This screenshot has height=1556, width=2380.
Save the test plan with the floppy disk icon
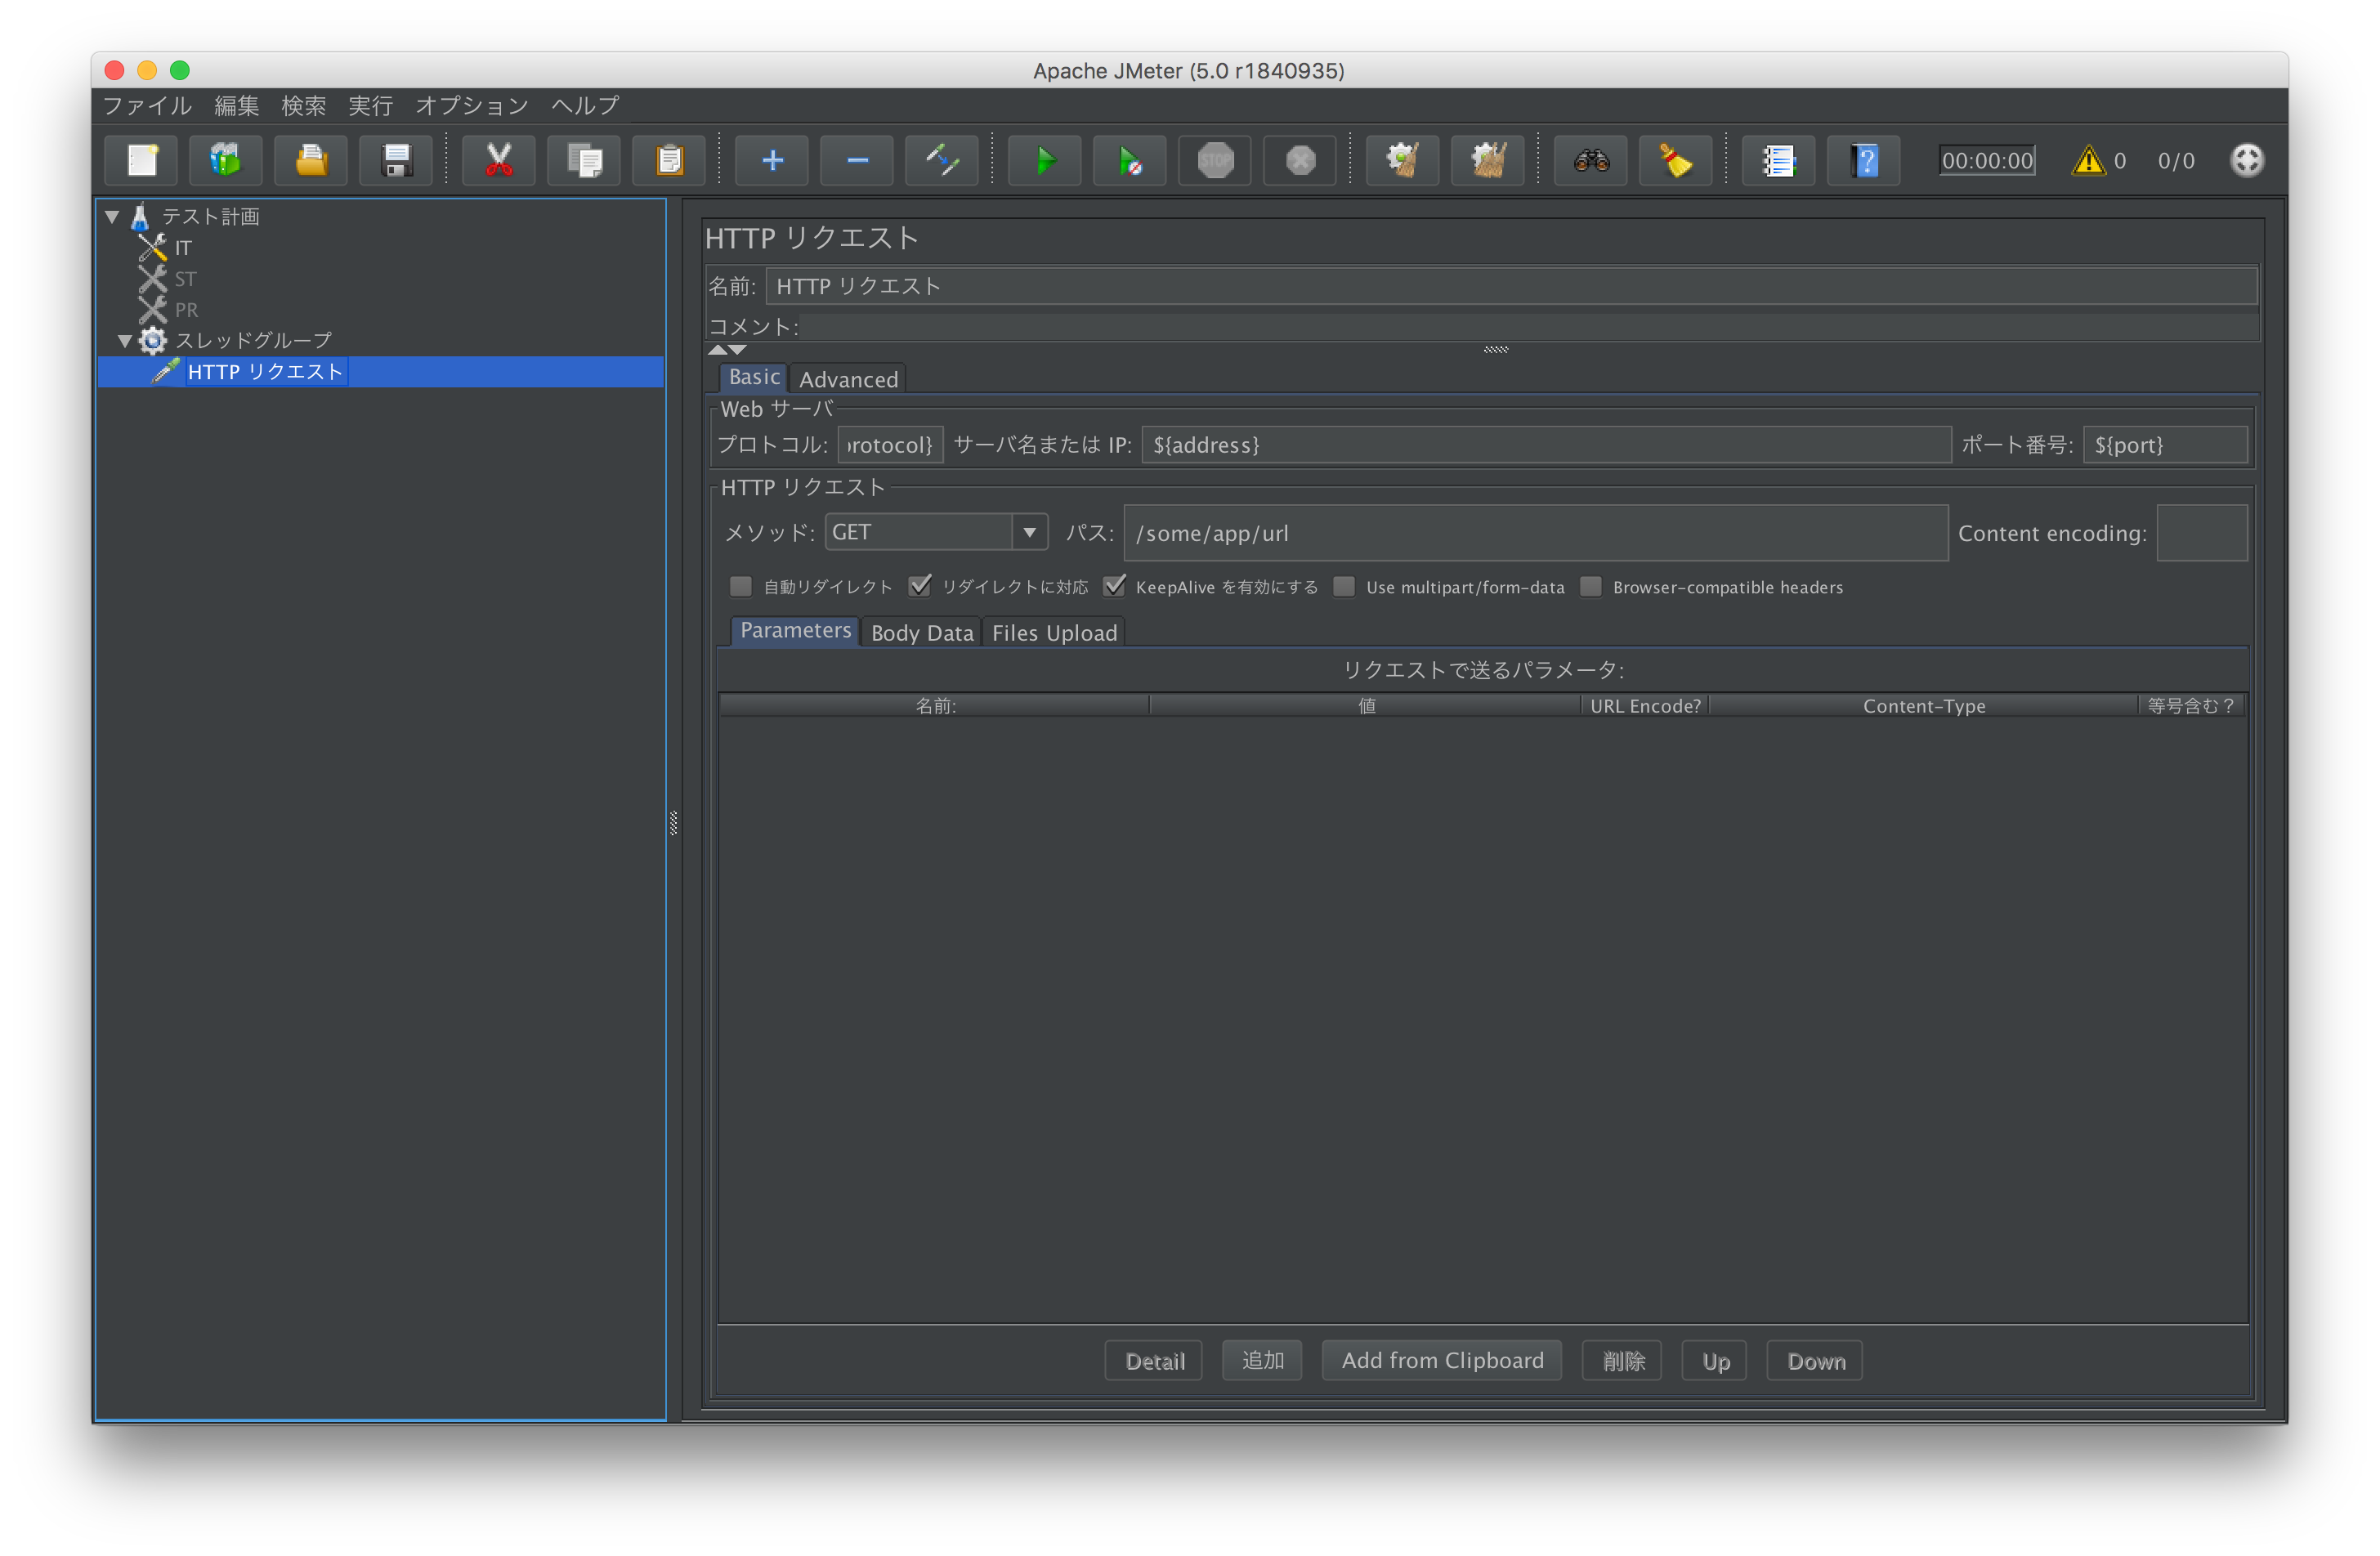396,160
